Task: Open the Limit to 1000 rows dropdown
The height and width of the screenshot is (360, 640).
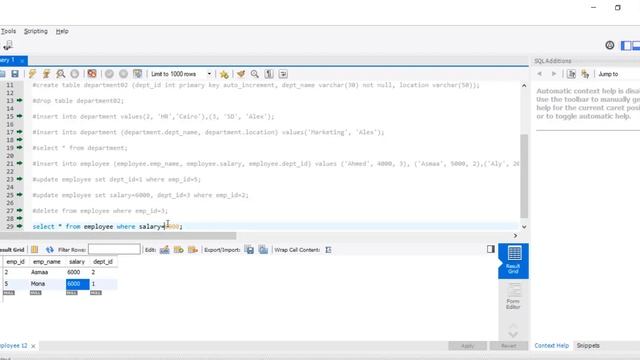Action: pyautogui.click(x=181, y=74)
